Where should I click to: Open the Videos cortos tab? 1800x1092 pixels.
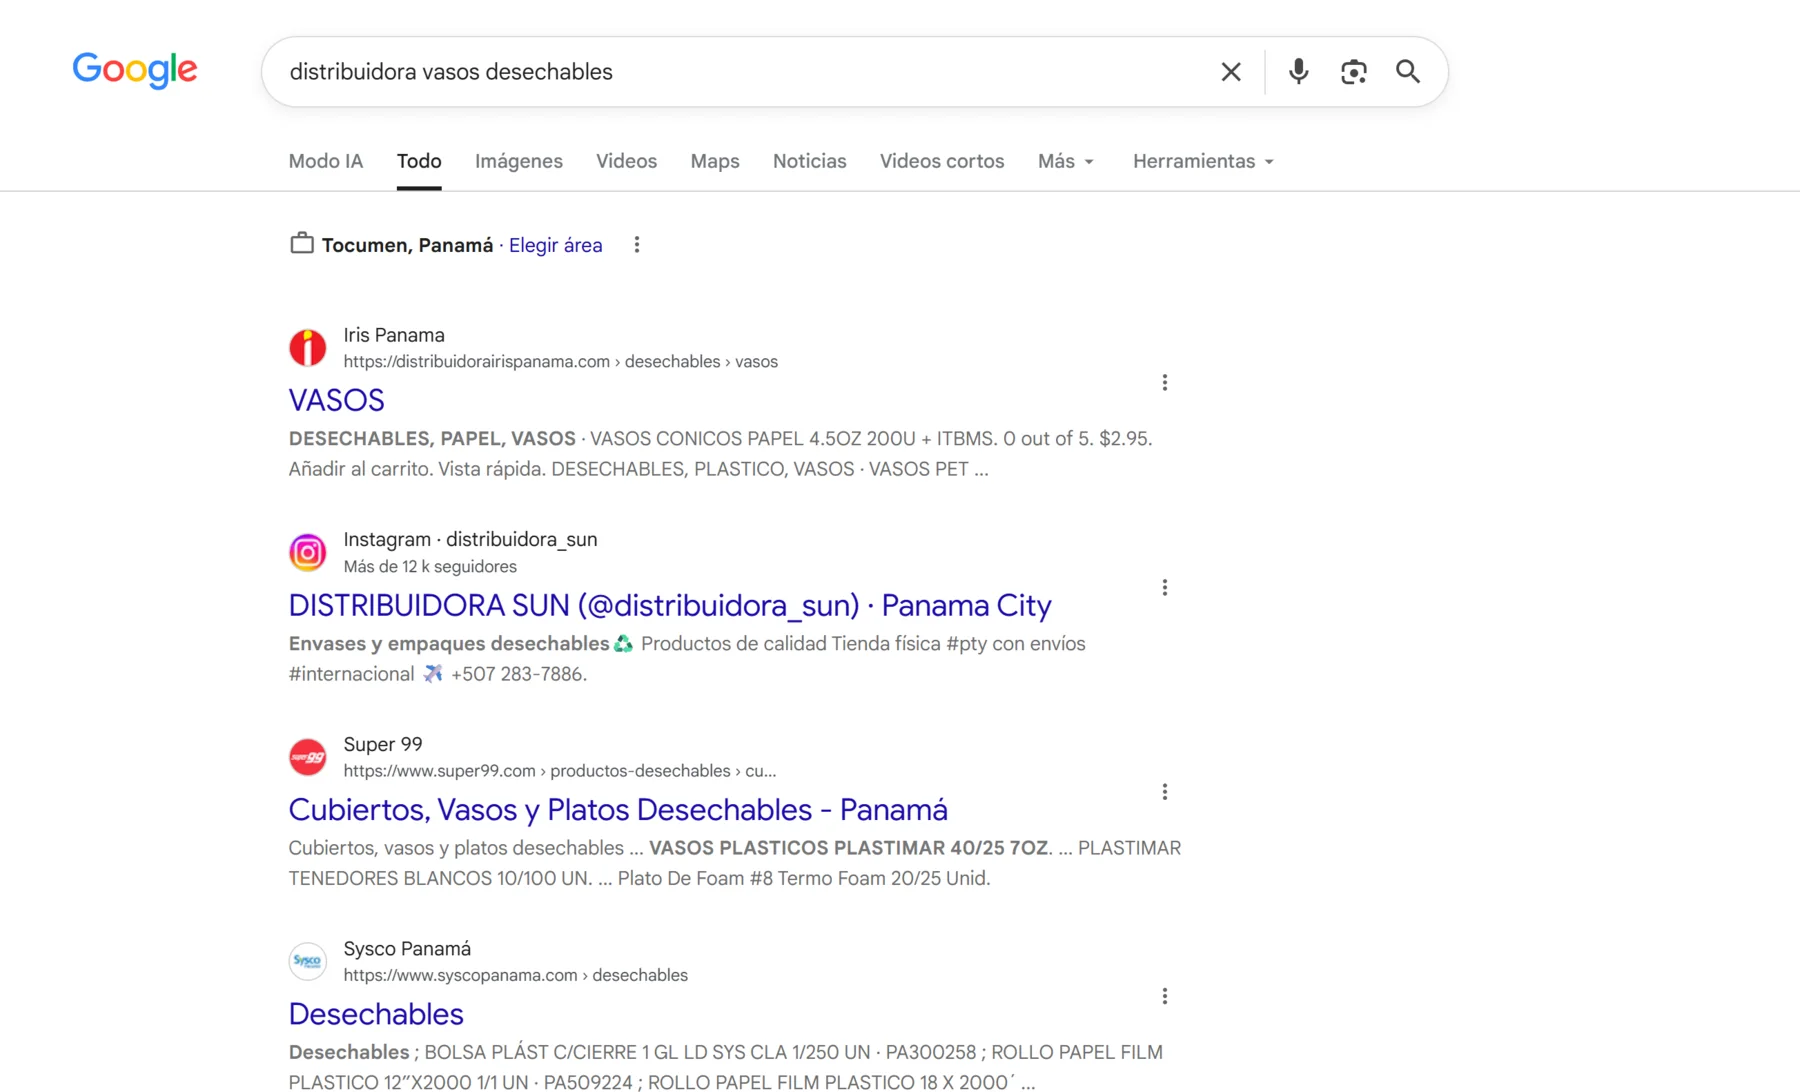[942, 161]
